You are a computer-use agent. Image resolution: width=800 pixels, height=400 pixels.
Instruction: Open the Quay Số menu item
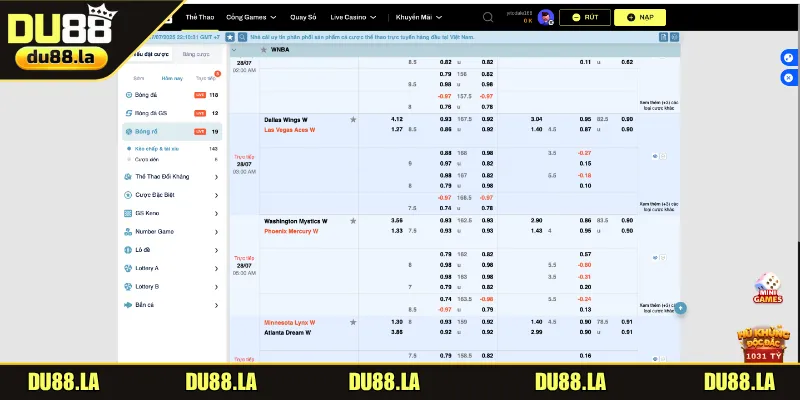(305, 17)
